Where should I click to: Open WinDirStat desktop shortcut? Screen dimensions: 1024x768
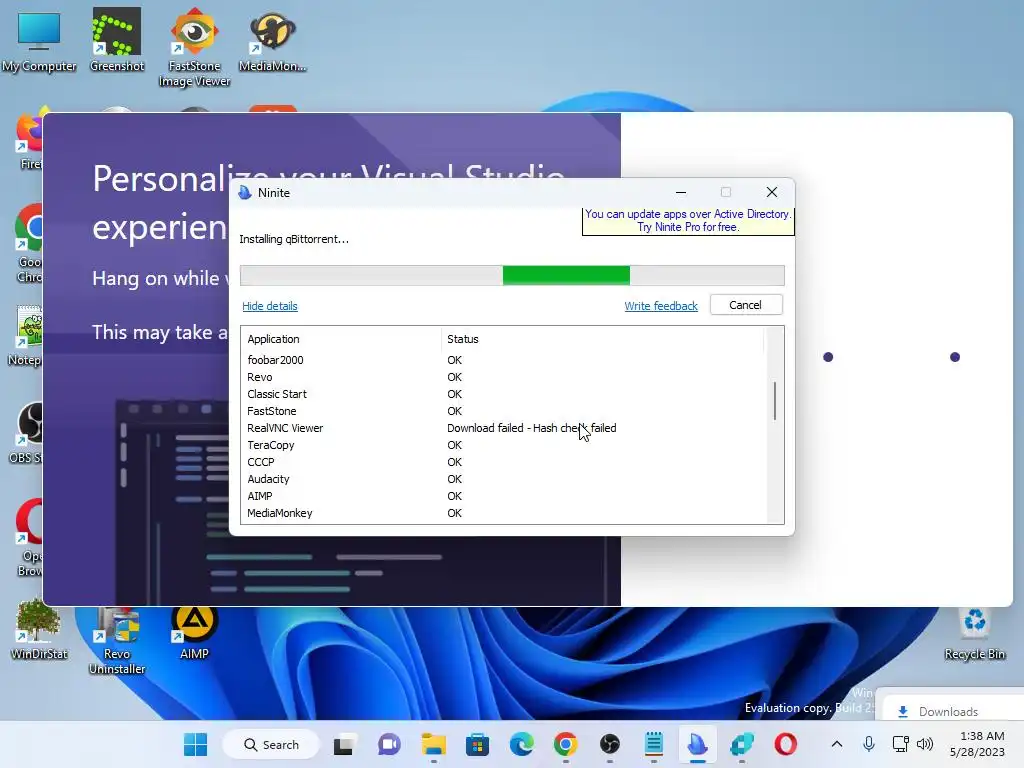[x=39, y=630]
